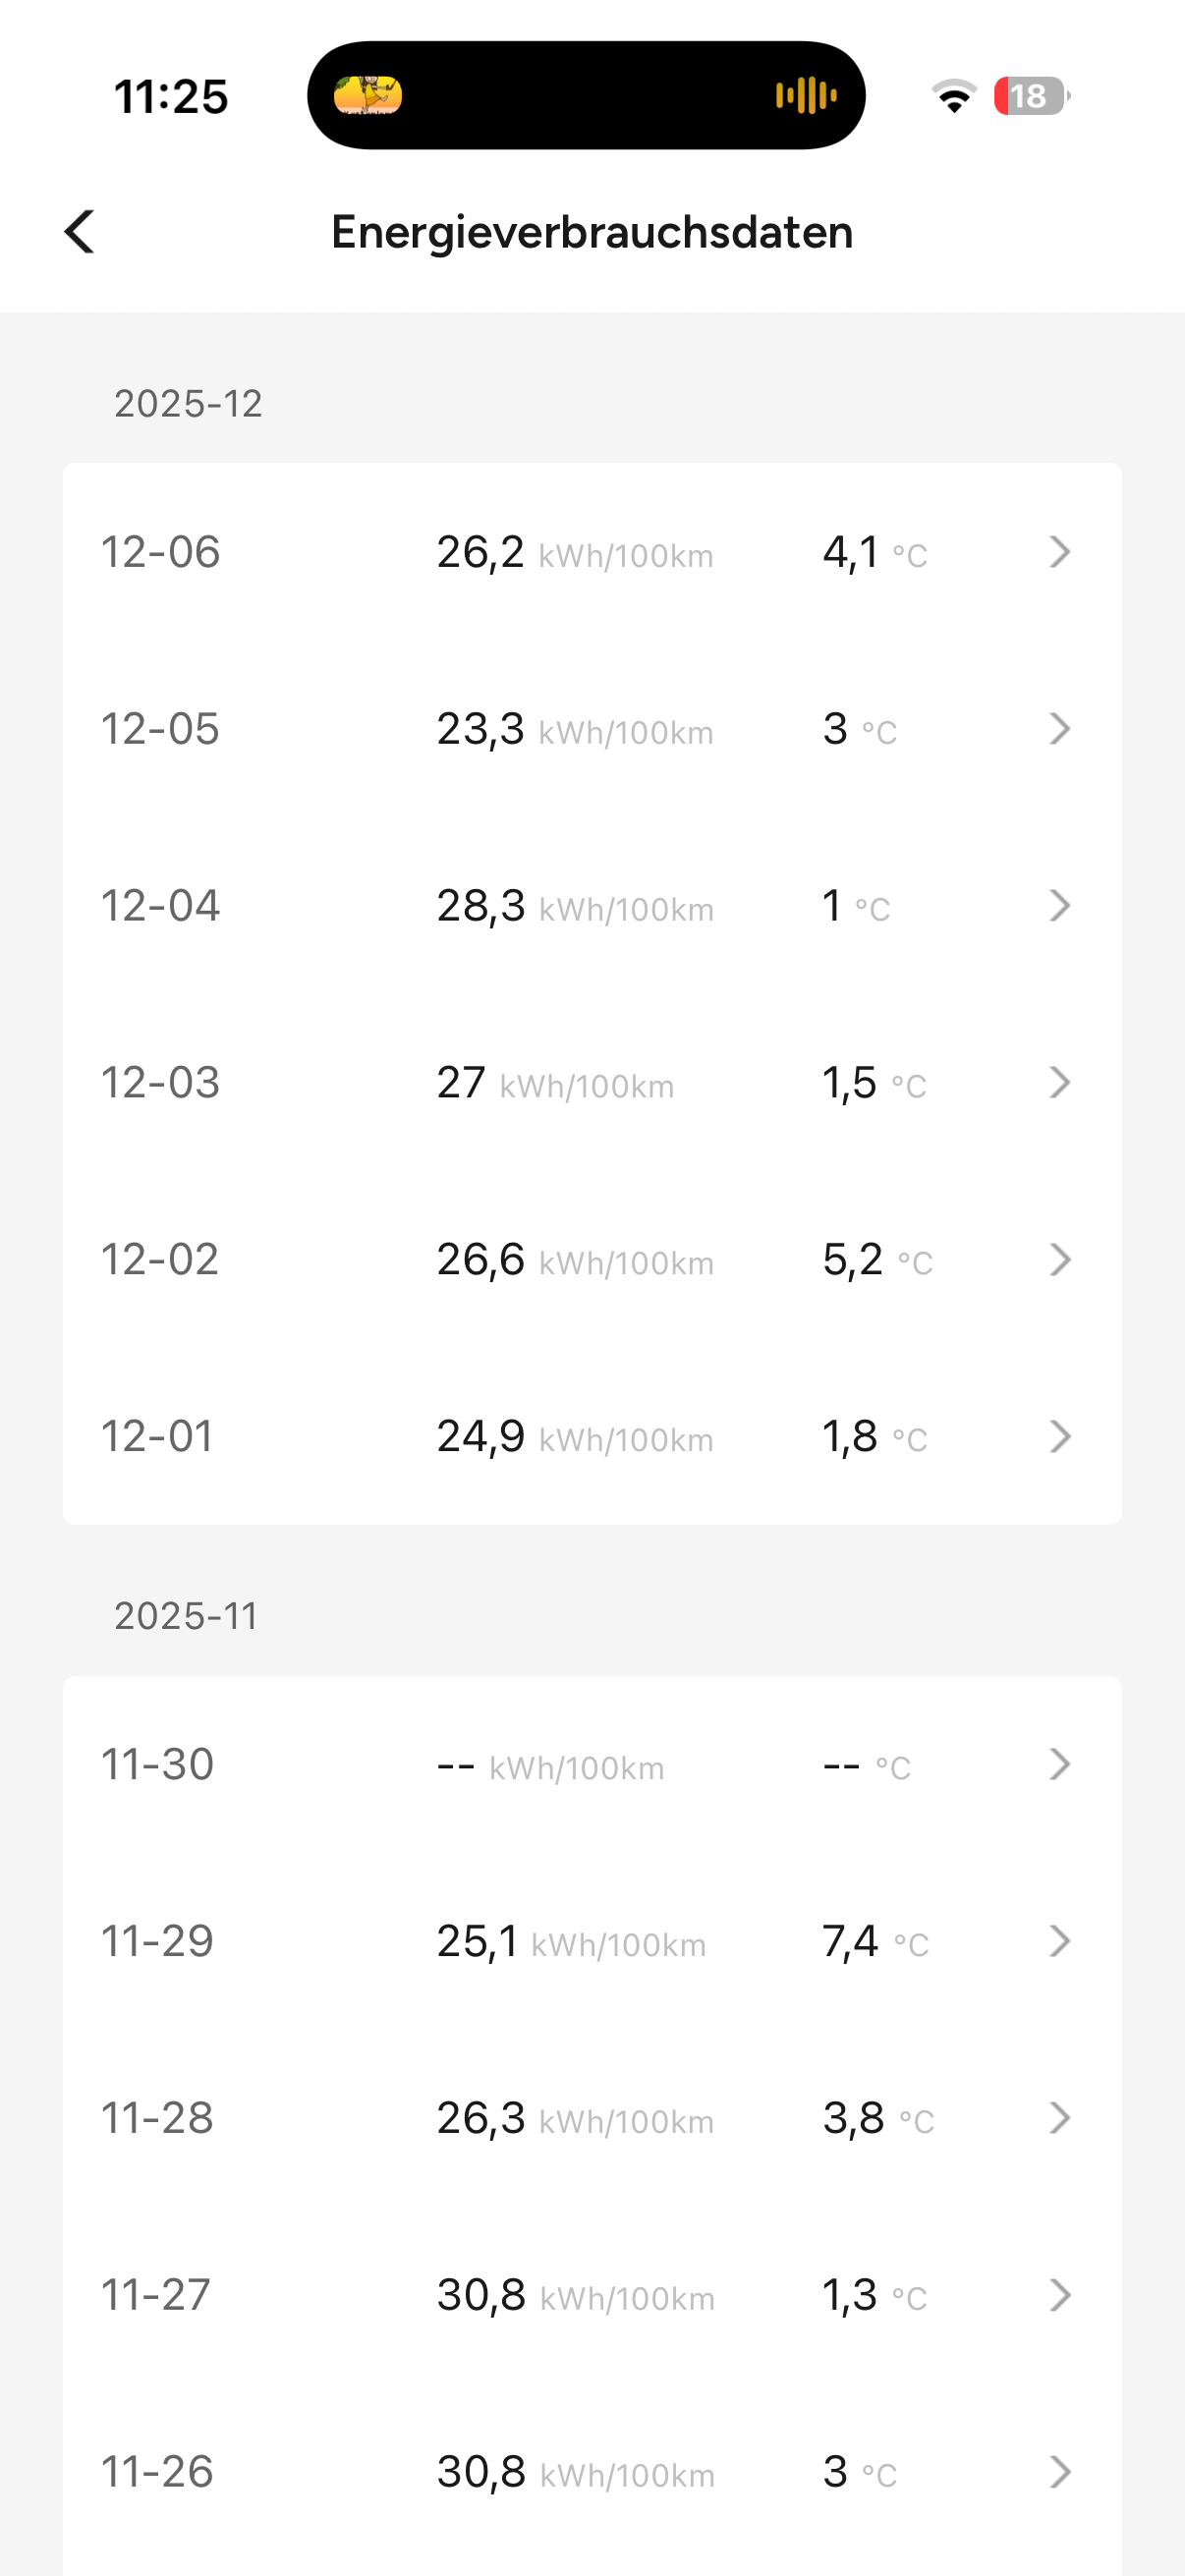
Task: Tap the chevron on the 11-29 row
Action: click(1060, 1941)
